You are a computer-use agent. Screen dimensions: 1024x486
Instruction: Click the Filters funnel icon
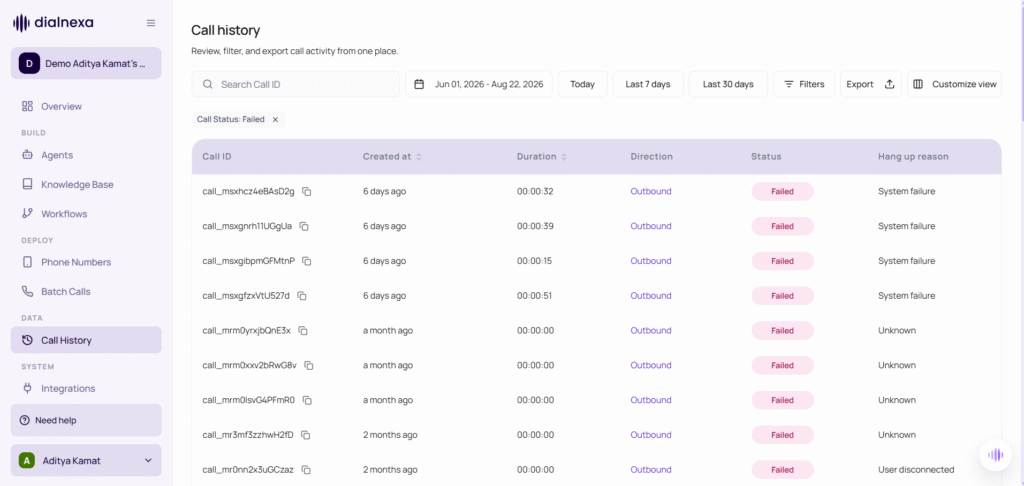789,84
